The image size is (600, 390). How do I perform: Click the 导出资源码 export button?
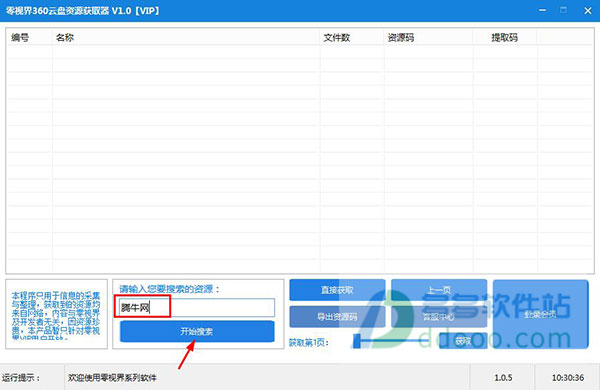(x=337, y=317)
